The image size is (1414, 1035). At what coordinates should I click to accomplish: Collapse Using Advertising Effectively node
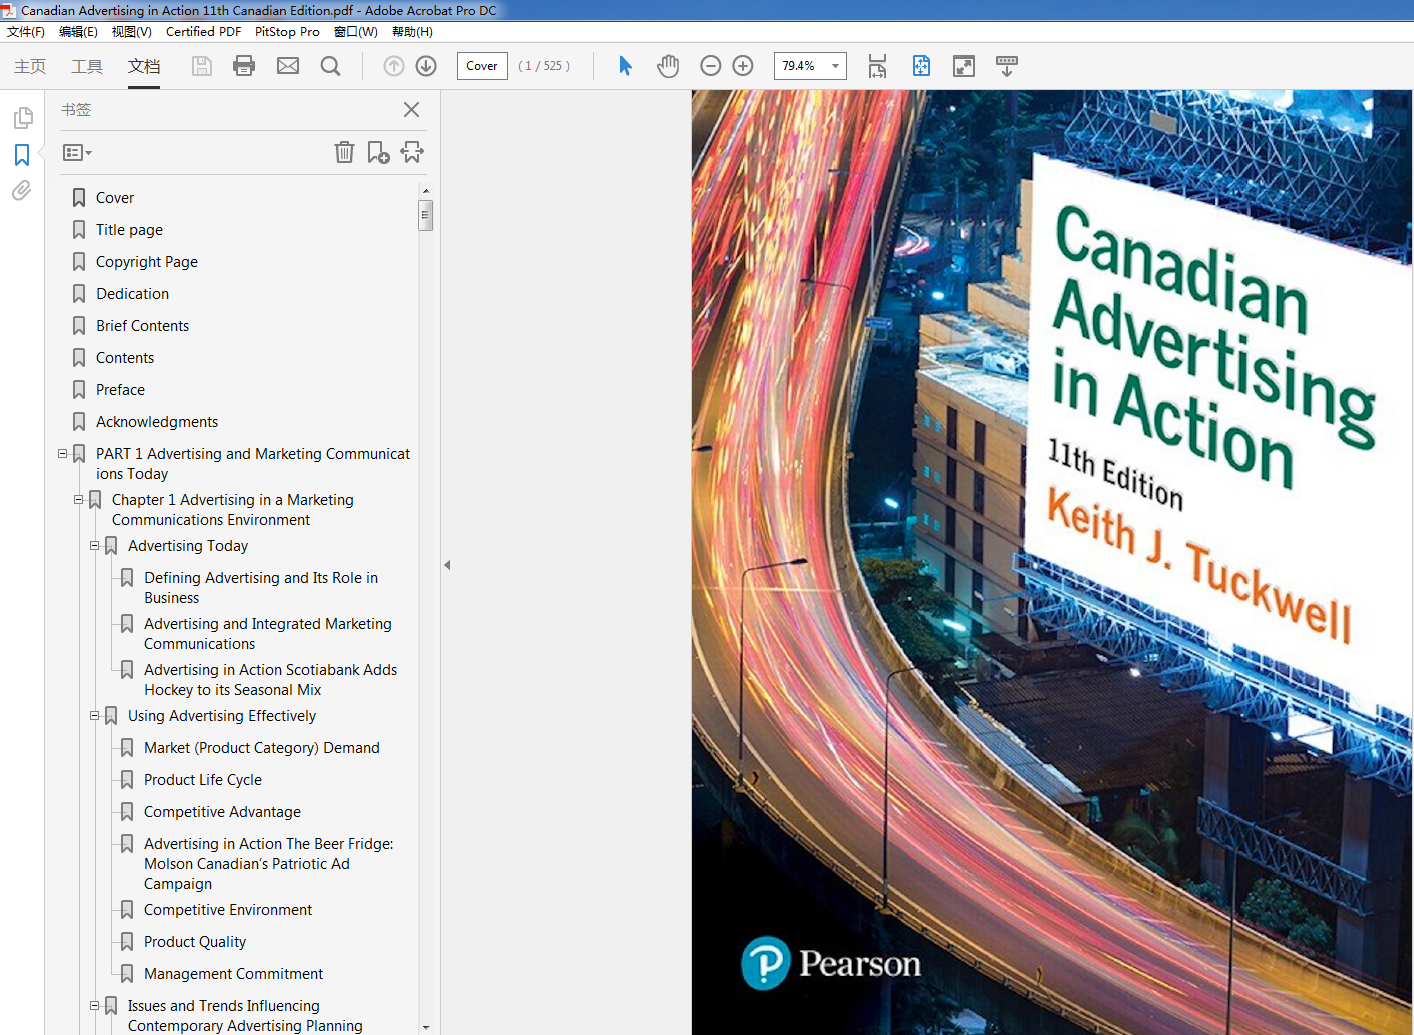coord(94,715)
